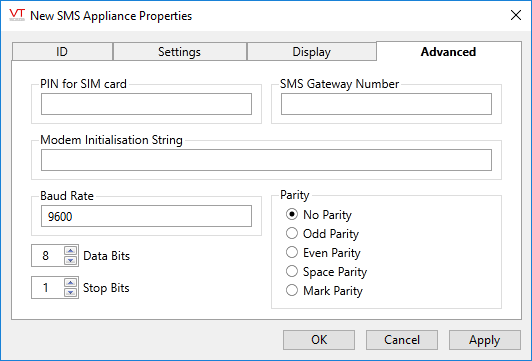Apply the appliance properties

coord(484,340)
